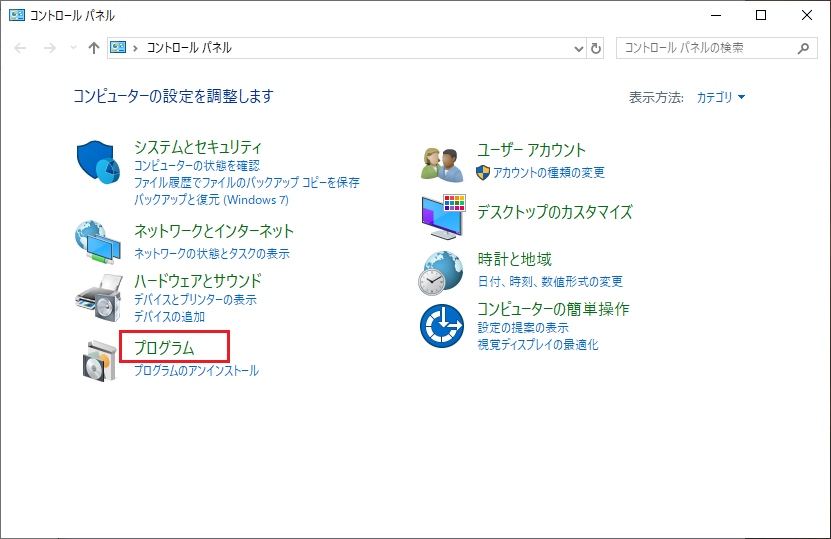Click アカウントの種類の変更 link
Image resolution: width=831 pixels, height=539 pixels.
click(549, 173)
